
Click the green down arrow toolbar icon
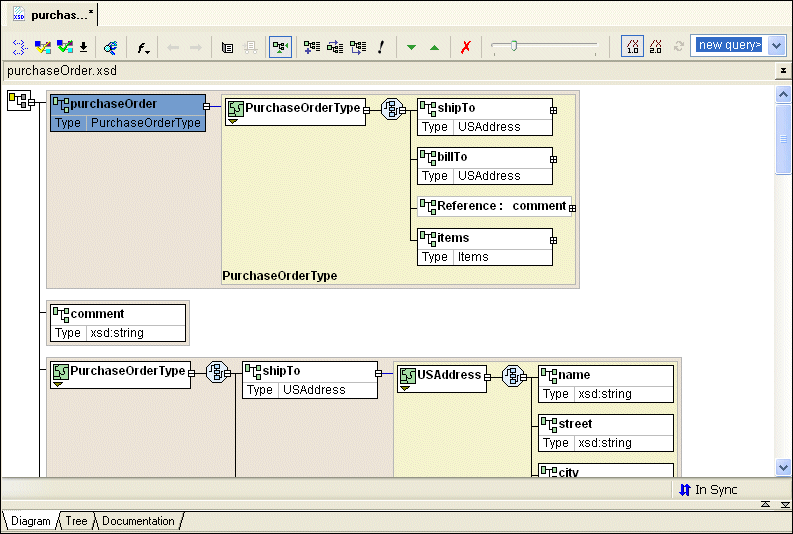tap(411, 47)
